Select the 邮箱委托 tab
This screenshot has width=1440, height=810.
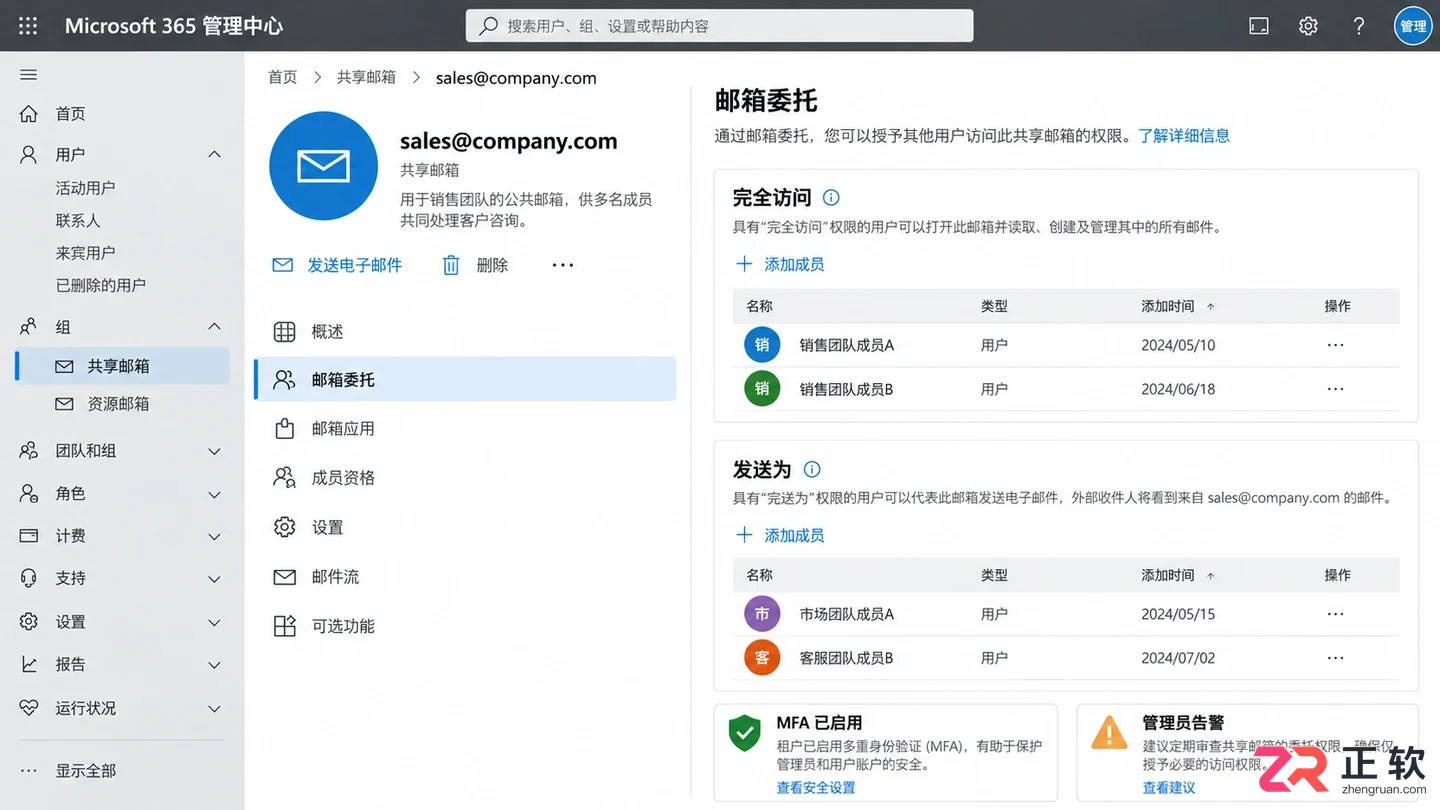(465, 380)
